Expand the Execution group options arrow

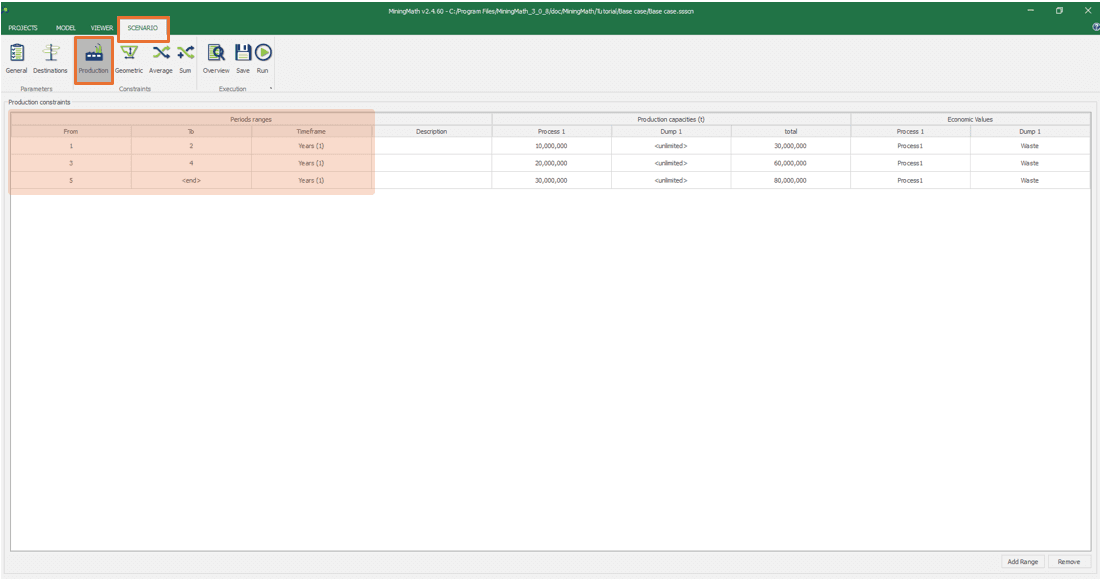pos(272,88)
